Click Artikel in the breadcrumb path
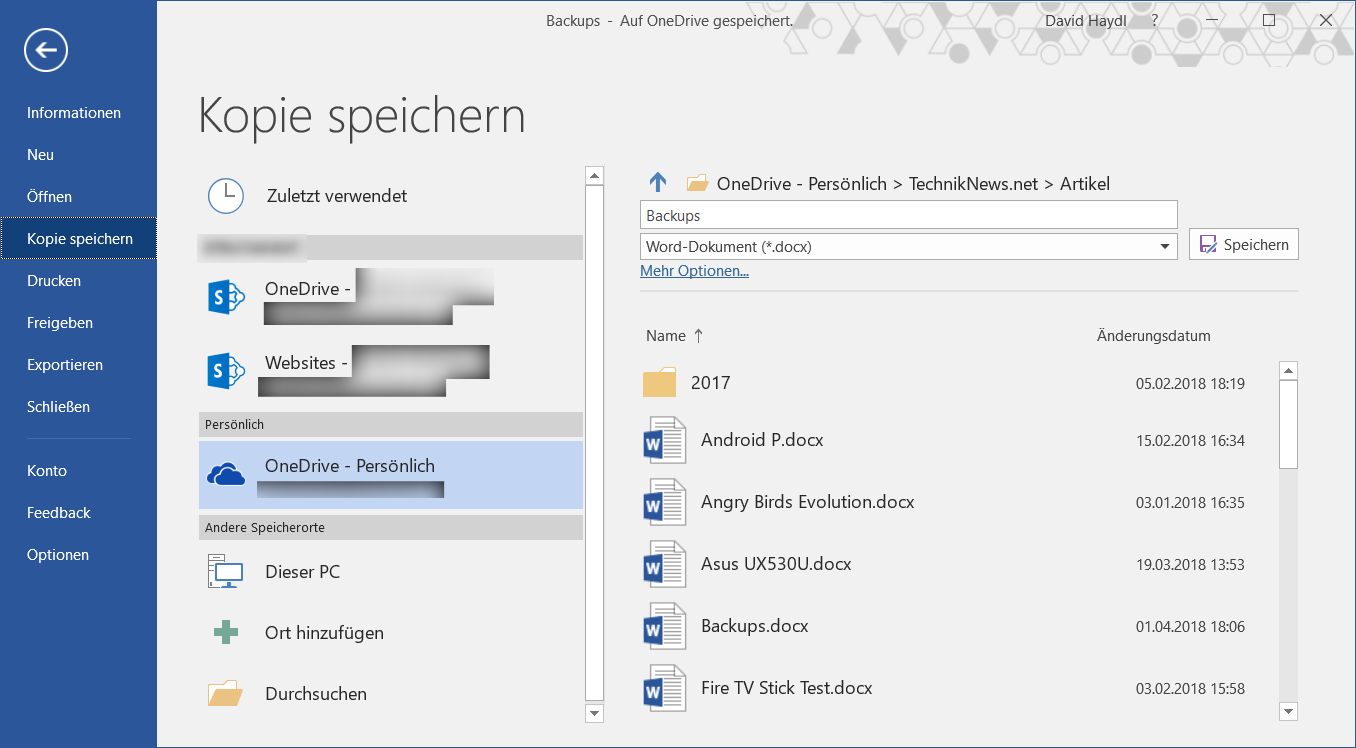 pos(1085,184)
